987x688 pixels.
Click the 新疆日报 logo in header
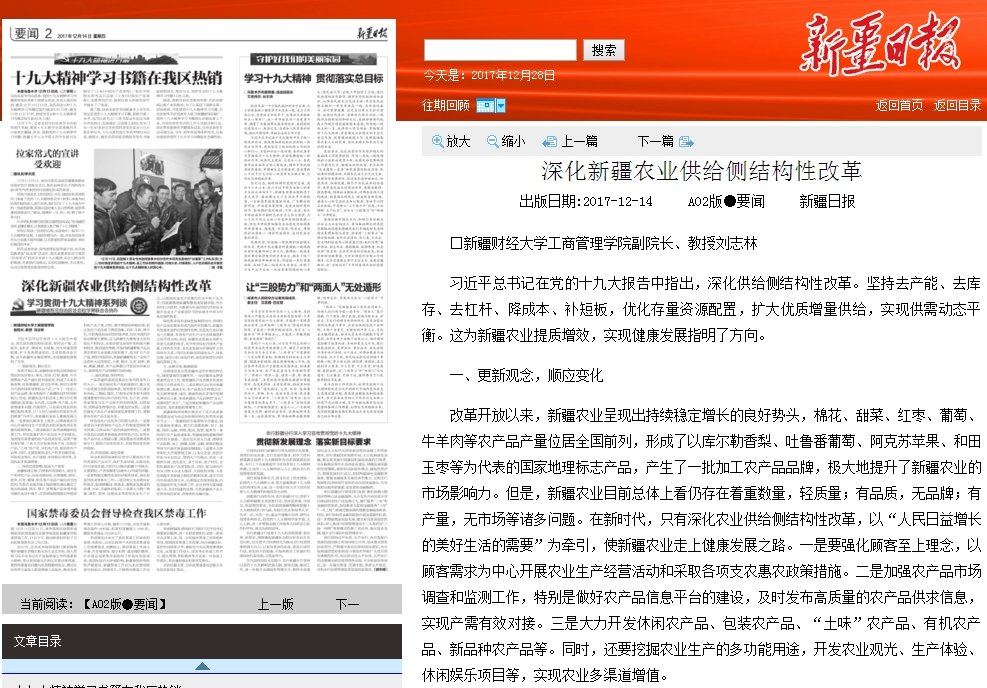[x=878, y=45]
